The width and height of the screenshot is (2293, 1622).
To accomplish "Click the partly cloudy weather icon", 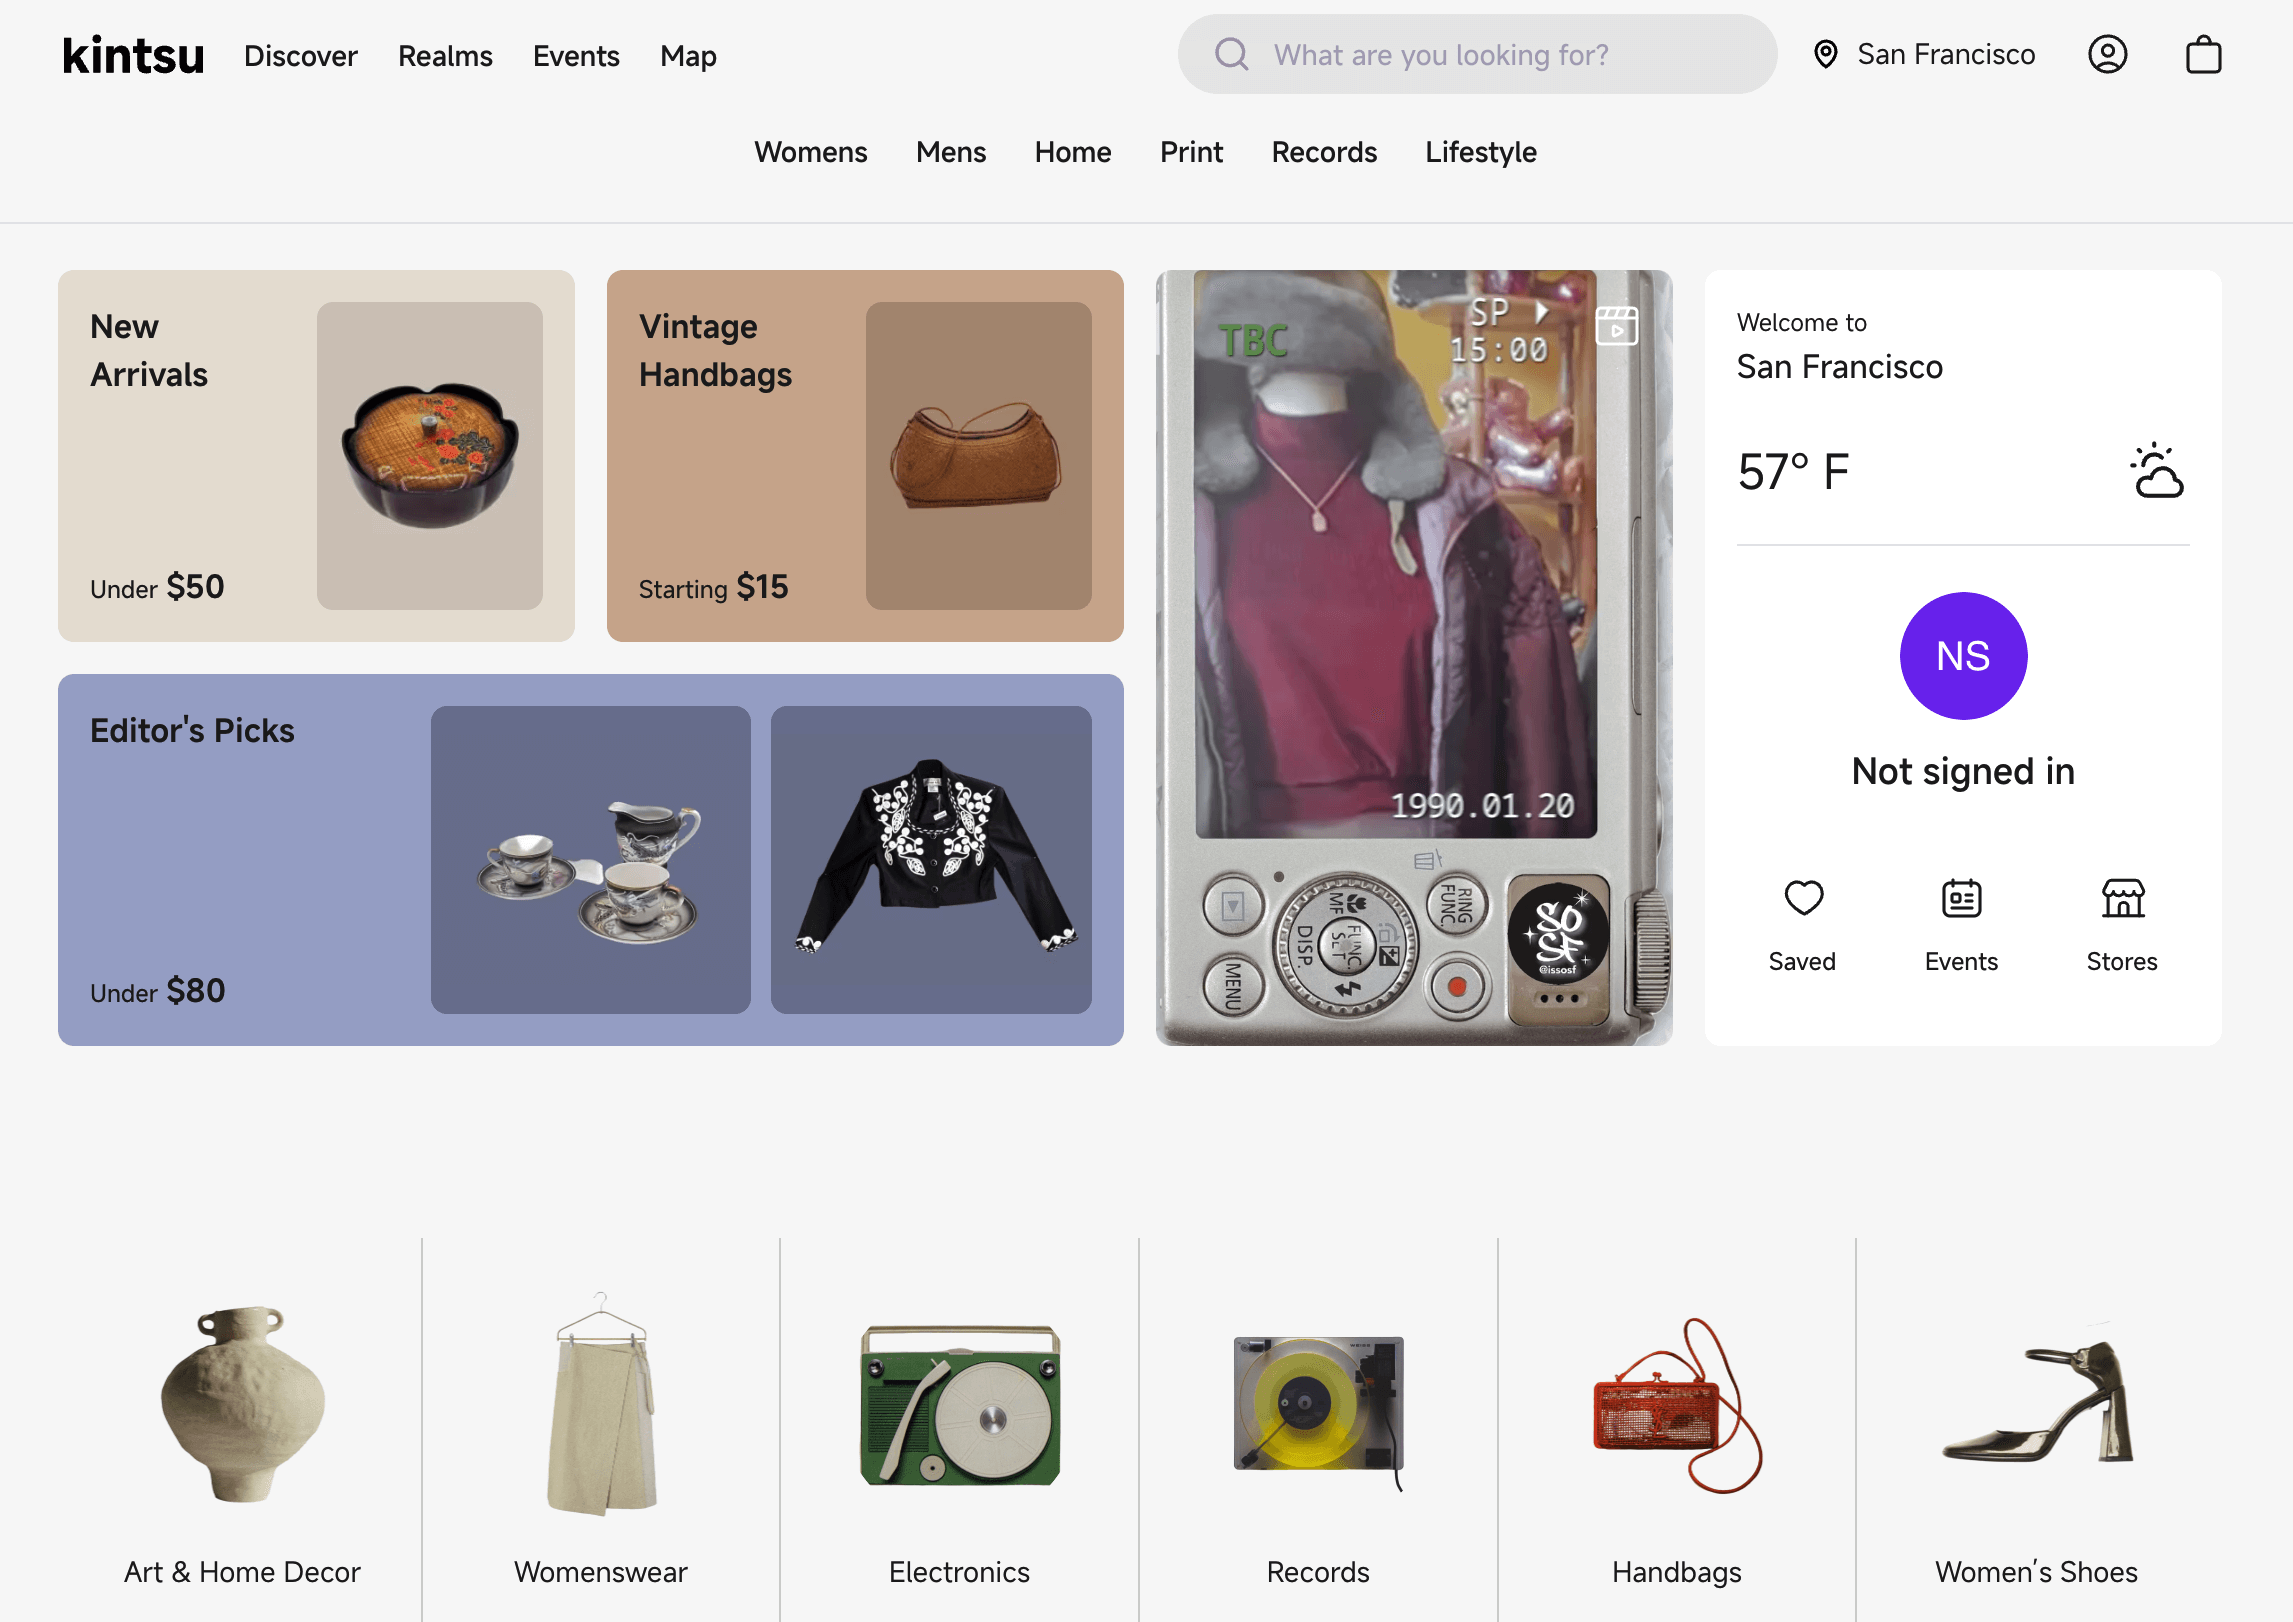I will point(2157,471).
